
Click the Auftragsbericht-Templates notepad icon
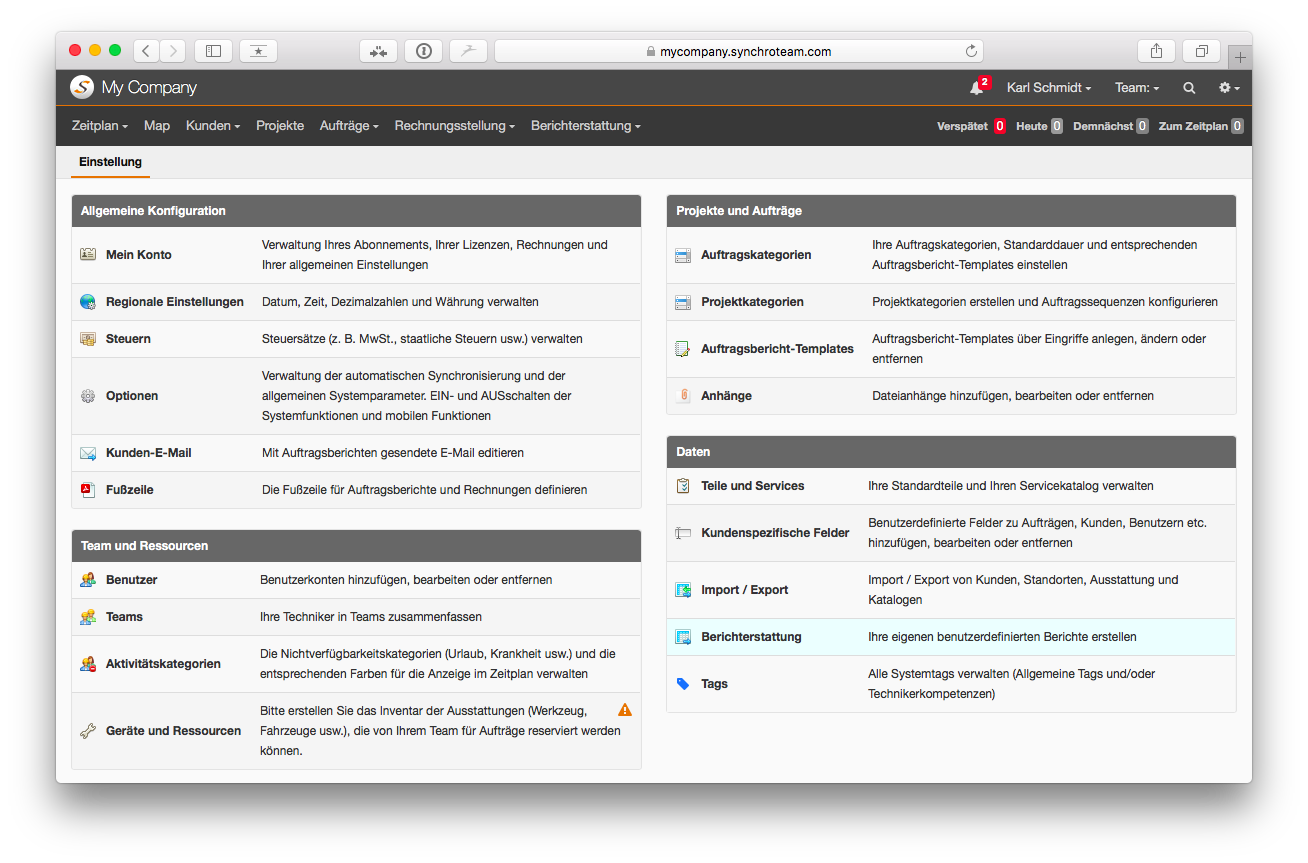click(x=683, y=349)
